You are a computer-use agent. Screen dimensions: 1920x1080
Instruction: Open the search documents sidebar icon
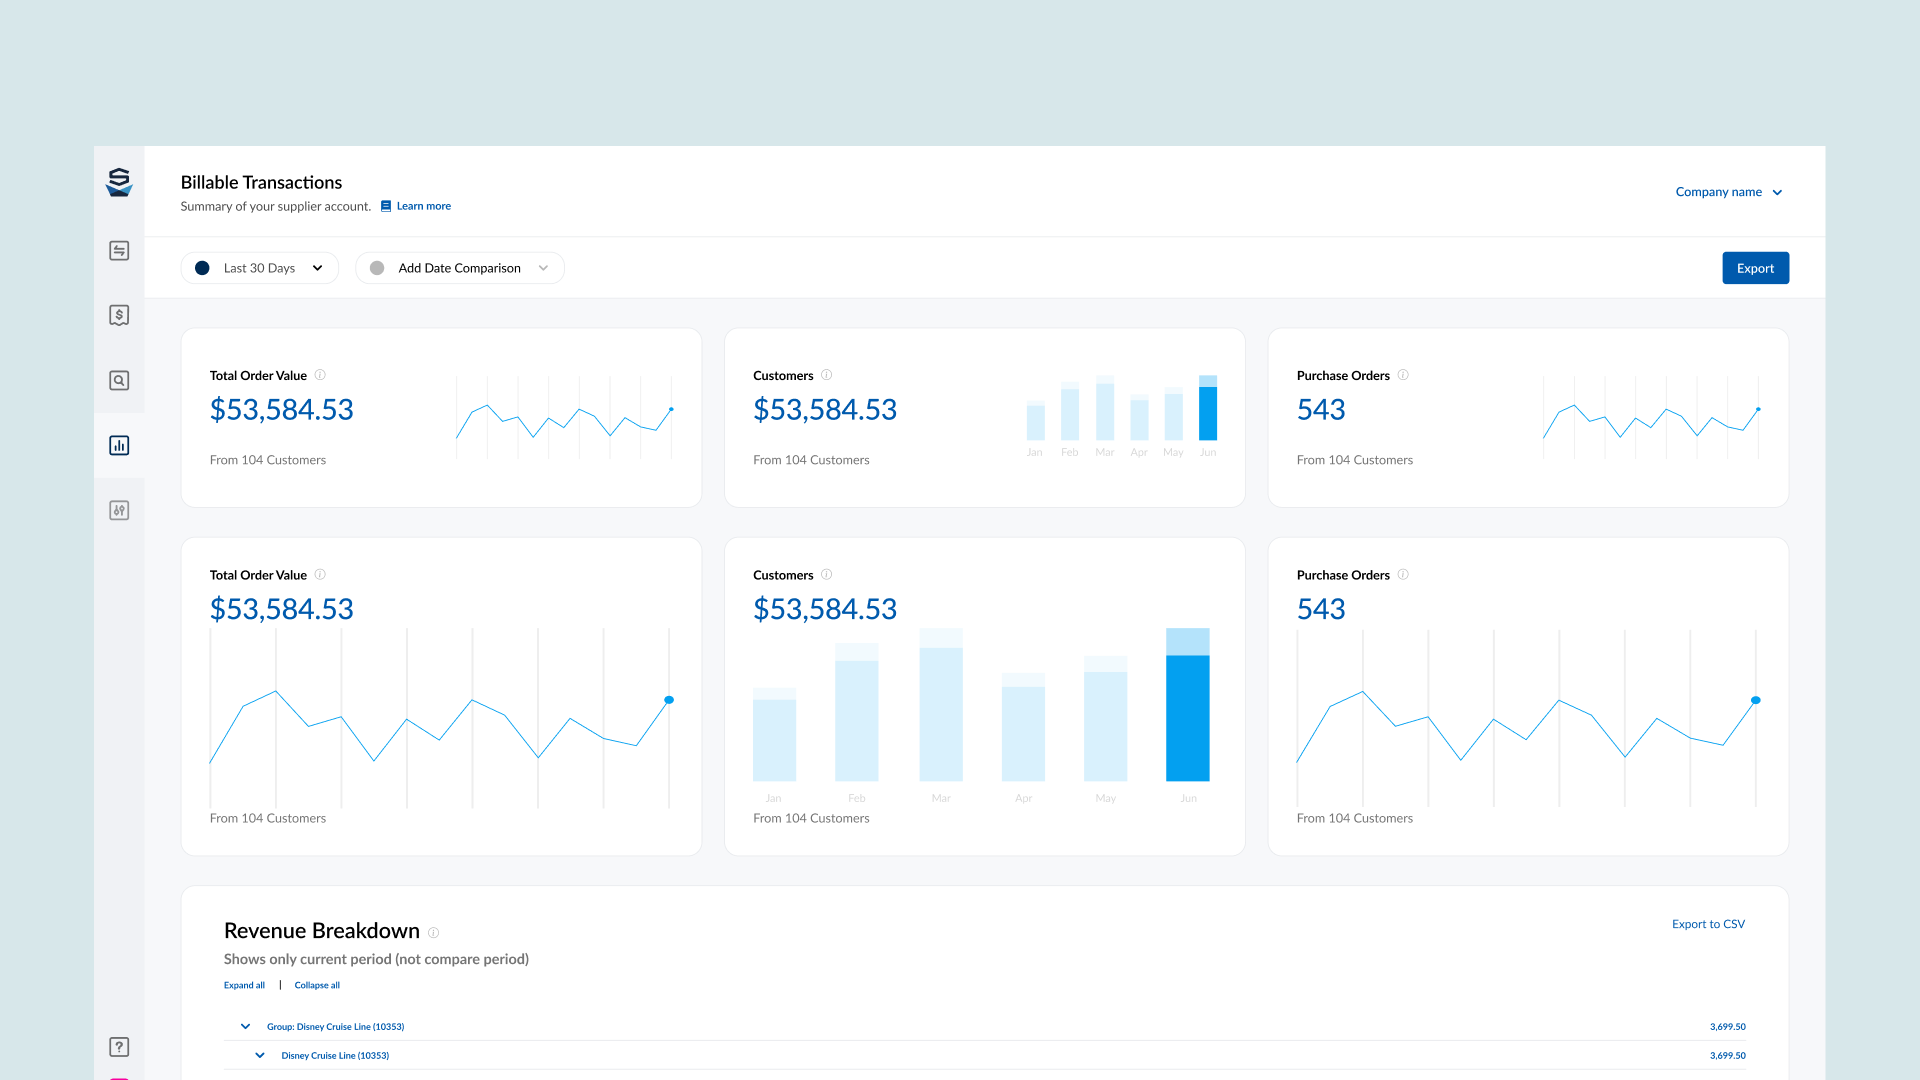point(119,381)
